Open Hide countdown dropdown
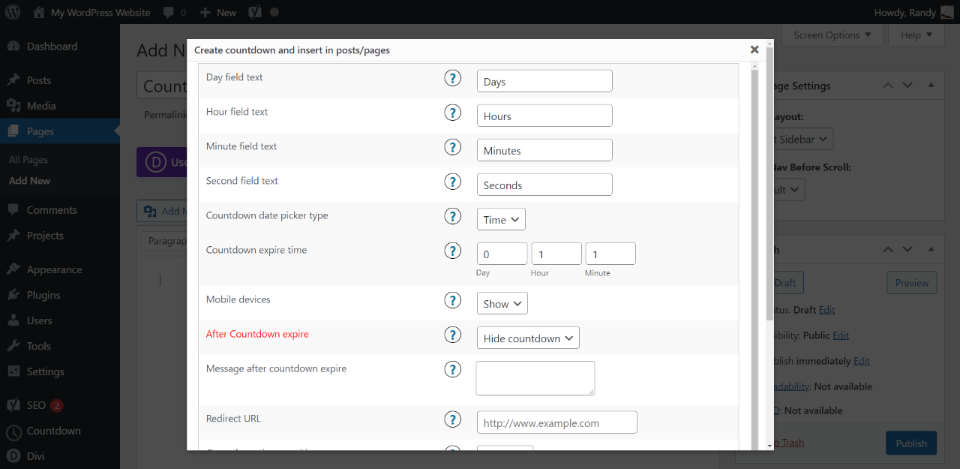The width and height of the screenshot is (960, 469). pos(528,338)
